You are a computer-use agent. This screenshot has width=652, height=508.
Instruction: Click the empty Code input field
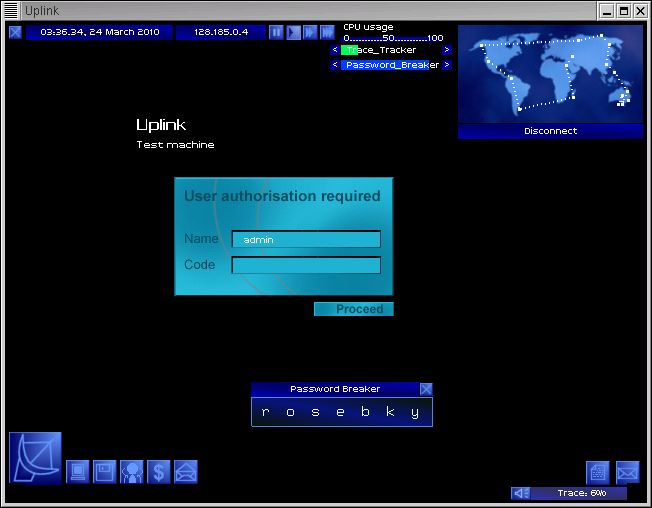click(306, 265)
